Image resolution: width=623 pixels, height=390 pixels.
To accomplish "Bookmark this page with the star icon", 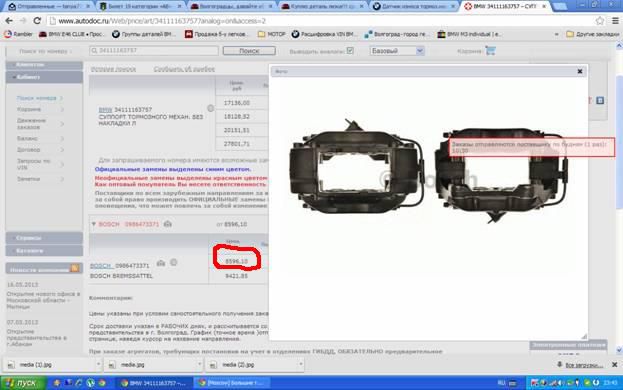I will pos(600,21).
